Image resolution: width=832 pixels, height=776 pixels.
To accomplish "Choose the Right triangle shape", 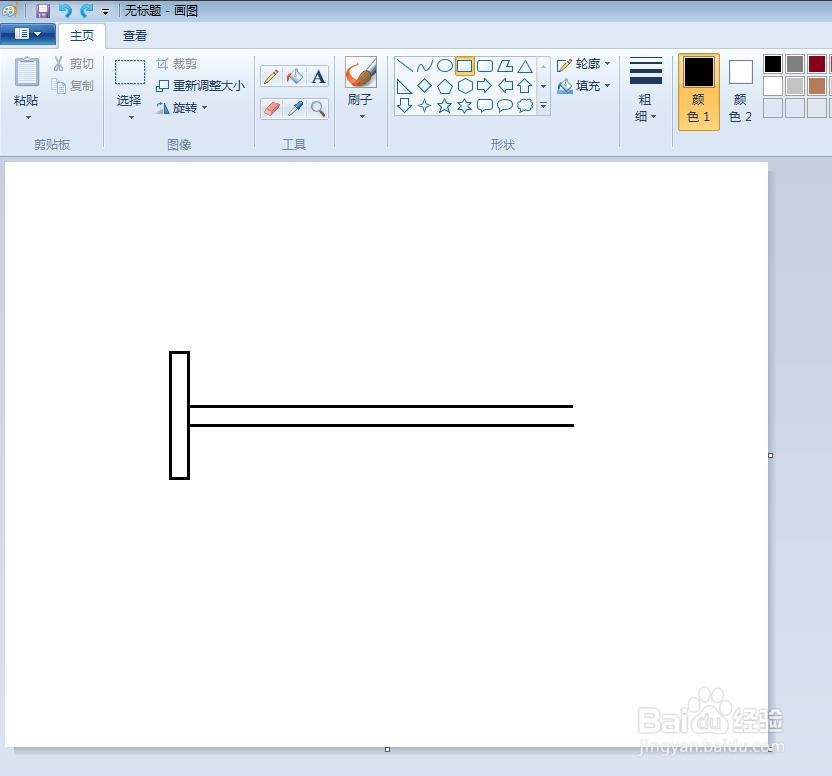I will pos(404,86).
